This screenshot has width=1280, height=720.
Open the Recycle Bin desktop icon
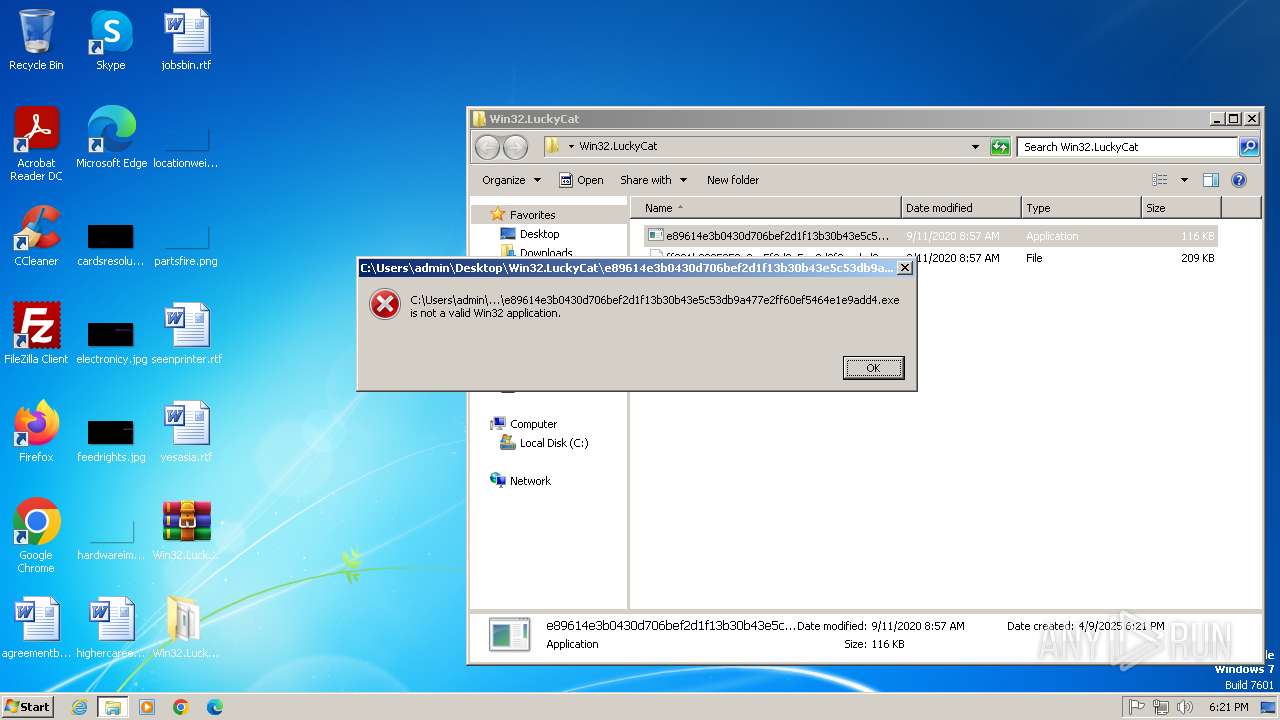36,40
